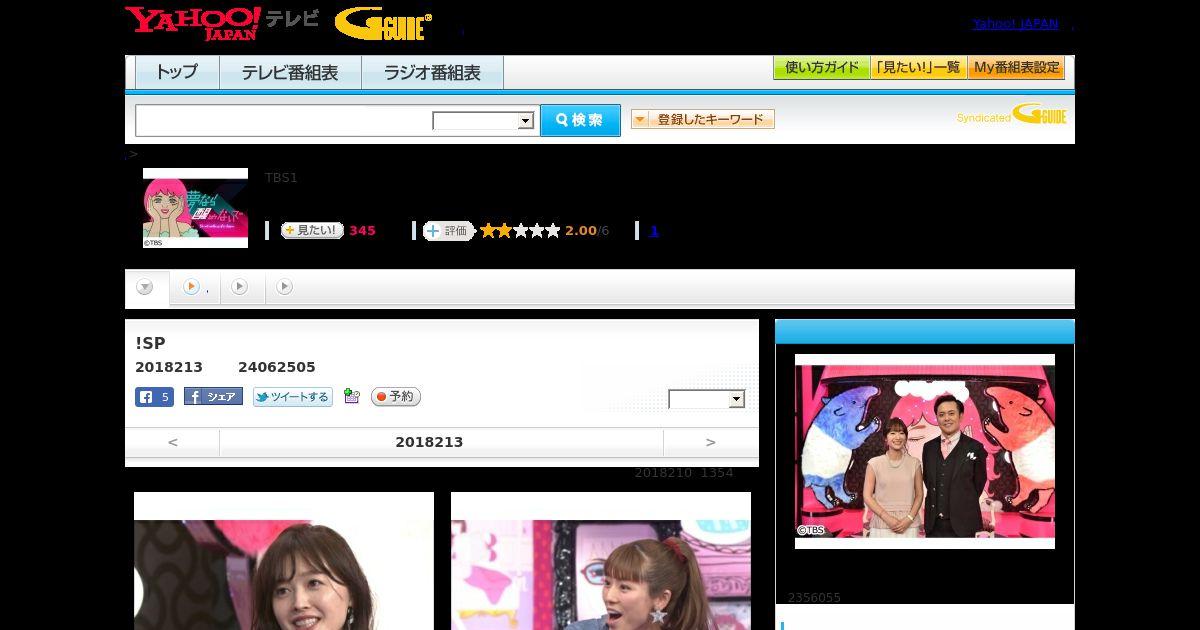This screenshot has height=630, width=1200.
Task: Select the first tab with down-arrow icon
Action: tap(146, 288)
